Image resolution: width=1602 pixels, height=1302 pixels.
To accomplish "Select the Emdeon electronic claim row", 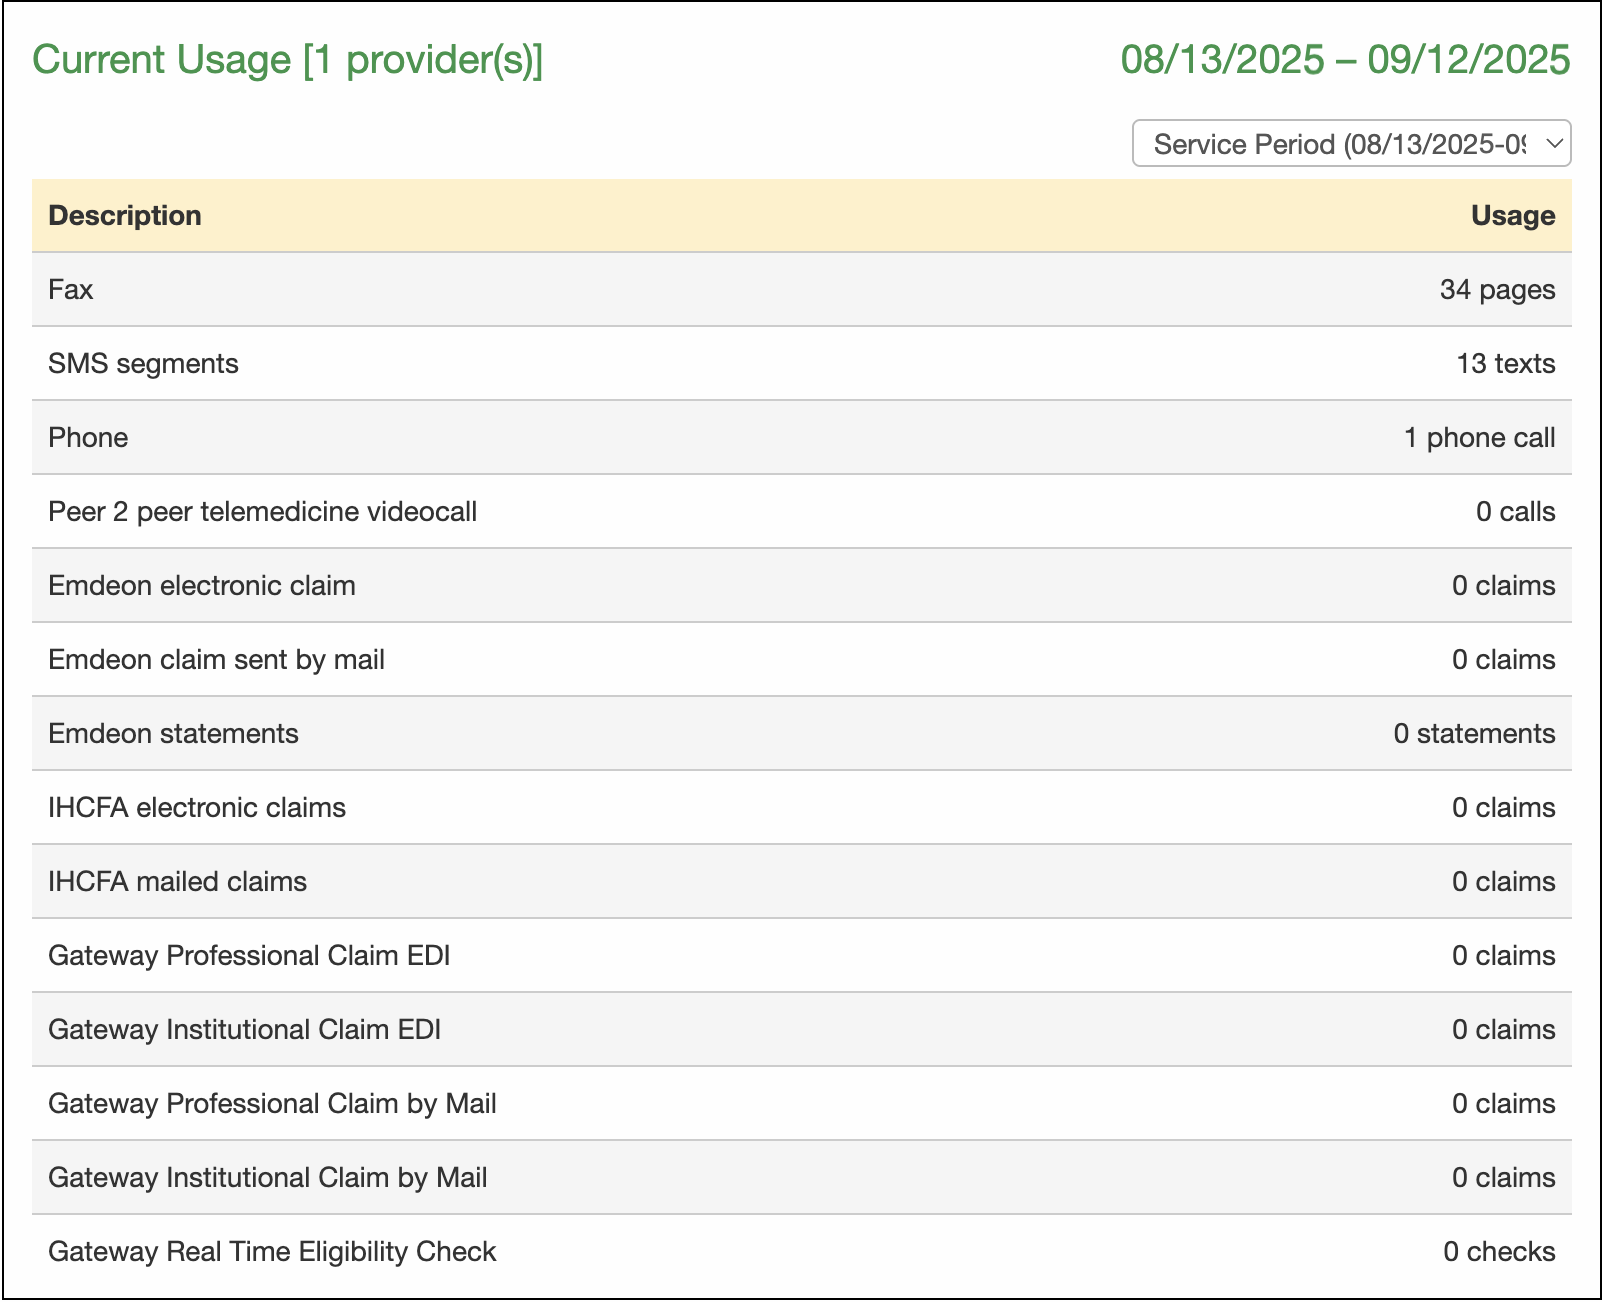I will coord(202,586).
